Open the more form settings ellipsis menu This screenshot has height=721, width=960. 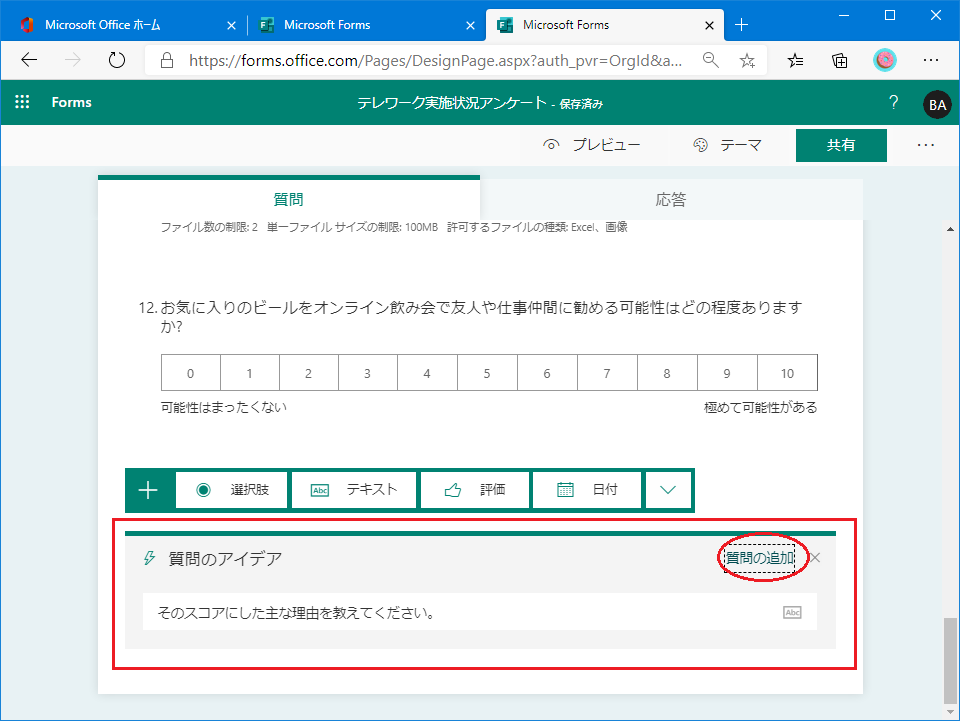pos(925,145)
